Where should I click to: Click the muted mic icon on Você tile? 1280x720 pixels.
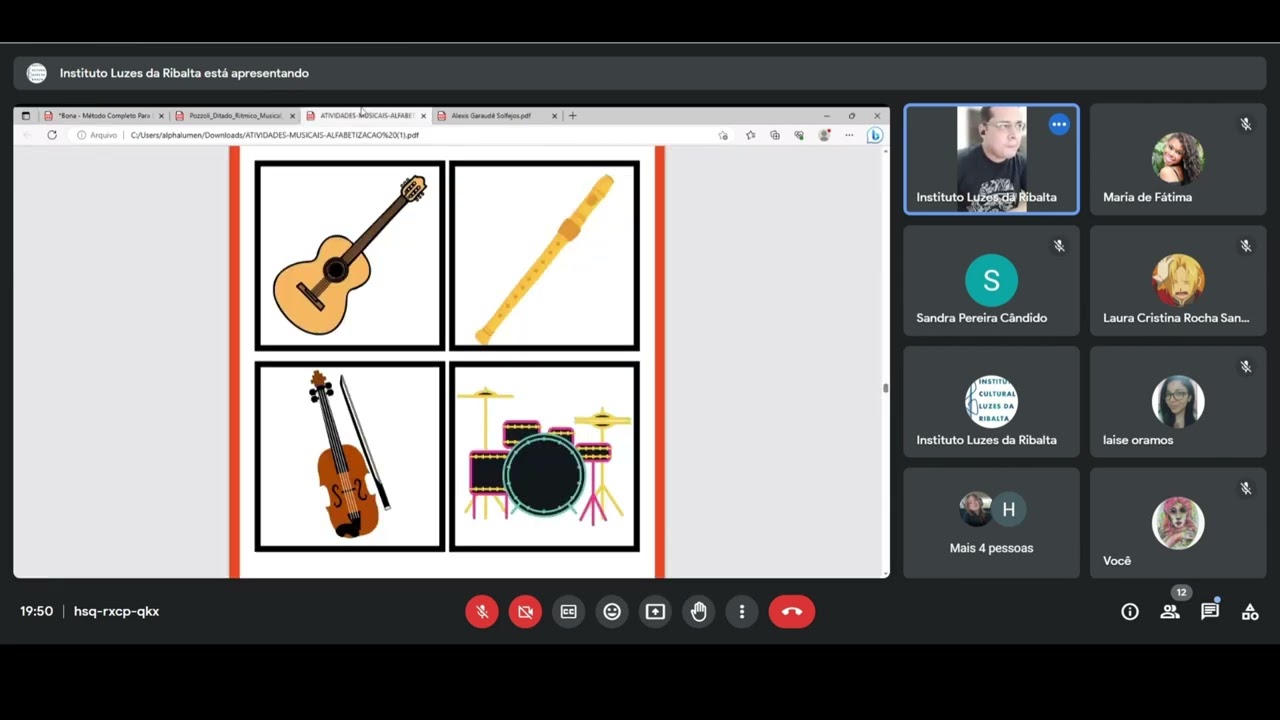[1246, 488]
